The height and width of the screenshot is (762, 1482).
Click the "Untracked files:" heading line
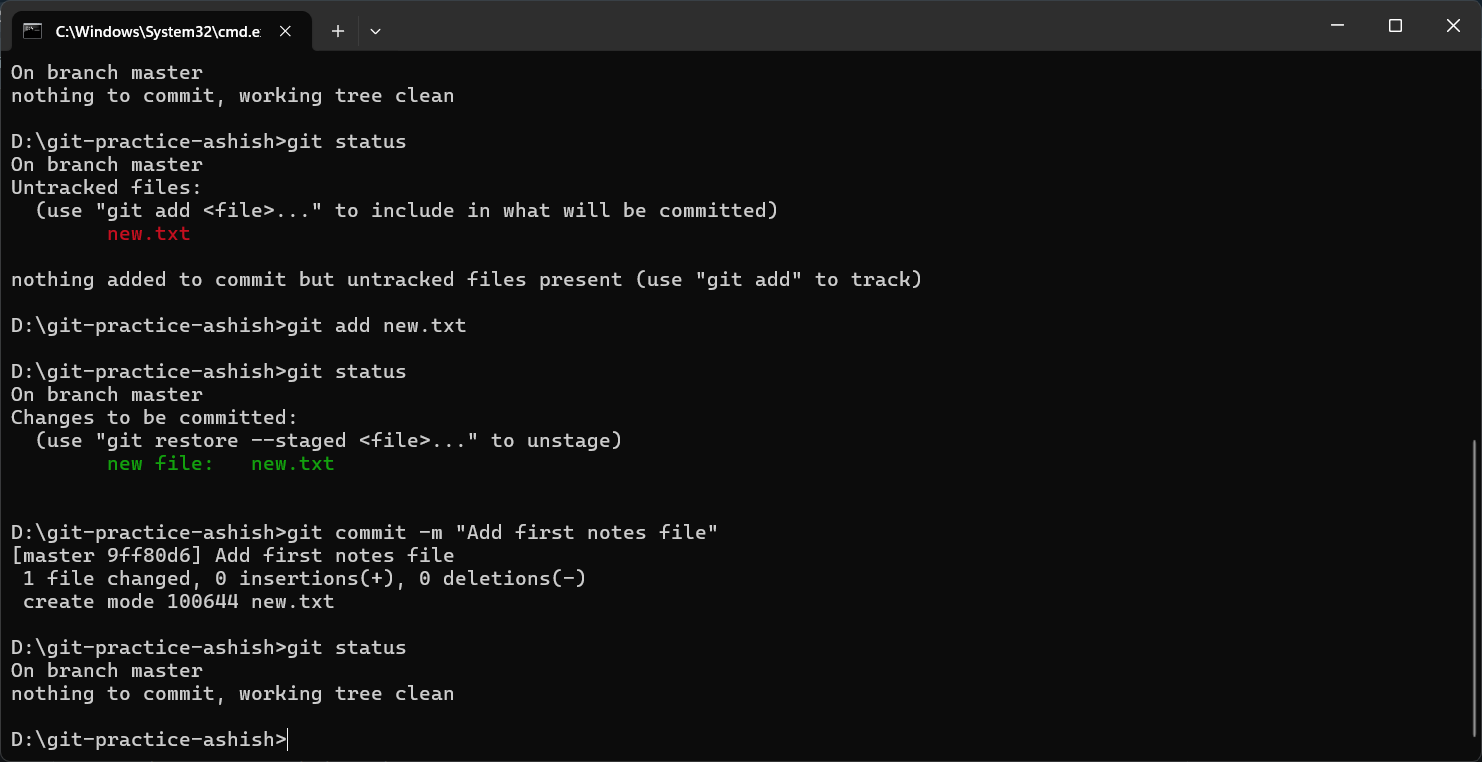106,188
